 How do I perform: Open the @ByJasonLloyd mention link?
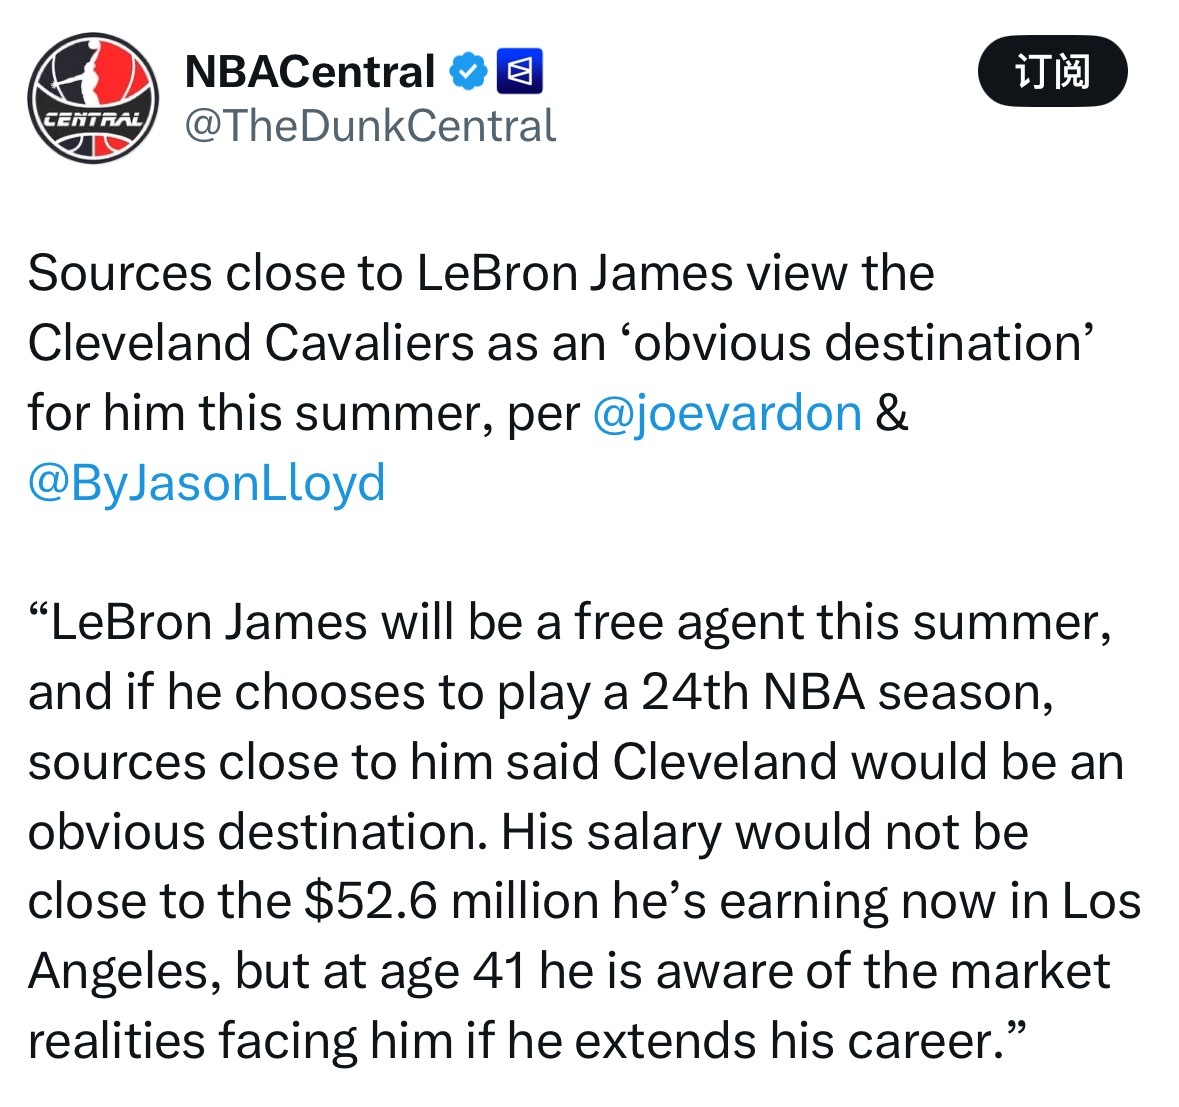[x=207, y=483]
